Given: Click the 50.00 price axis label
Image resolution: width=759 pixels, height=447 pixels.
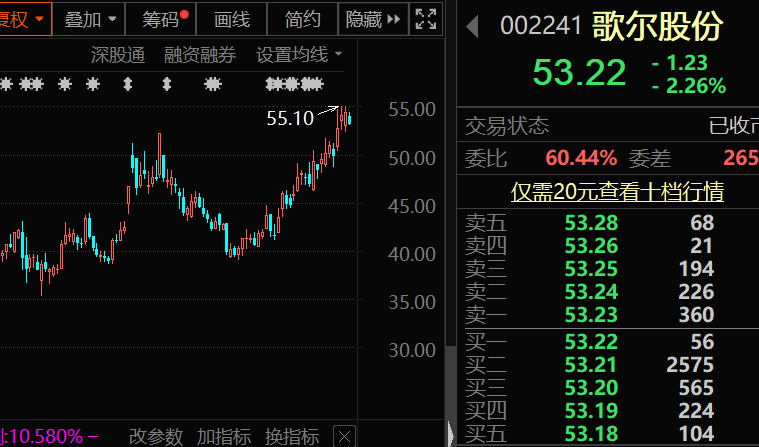Looking at the screenshot, I should 412,158.
